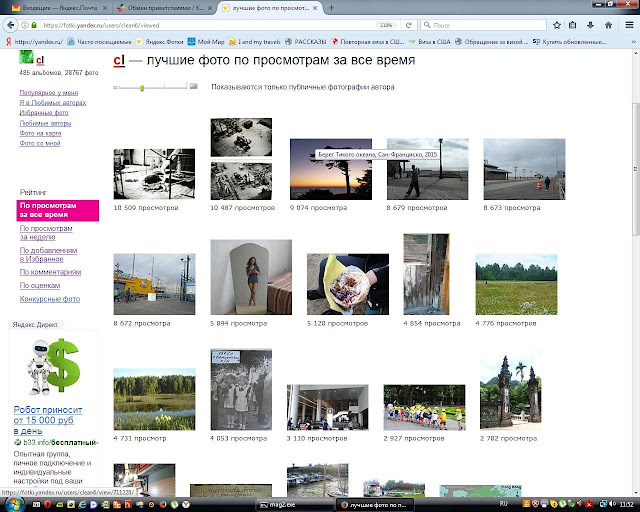The image size is (640, 512).
Task: Open the https://yandex.ru/ bookmark
Action: 35,42
